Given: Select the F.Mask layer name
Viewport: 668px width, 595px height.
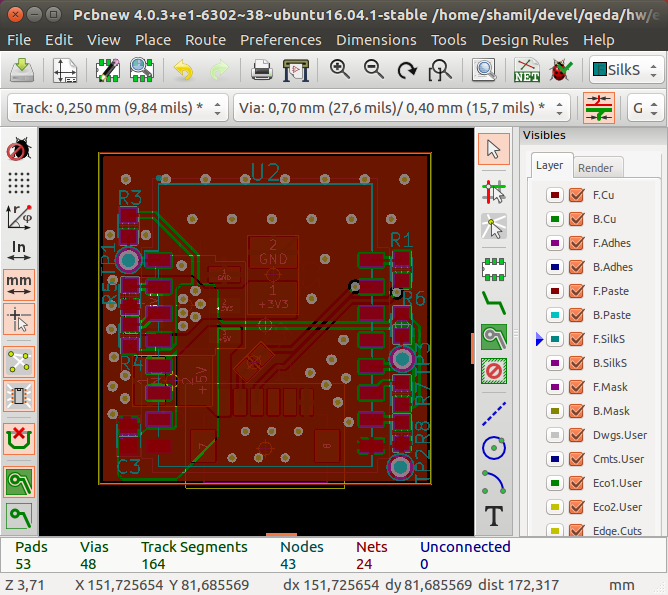Looking at the screenshot, I should point(610,387).
